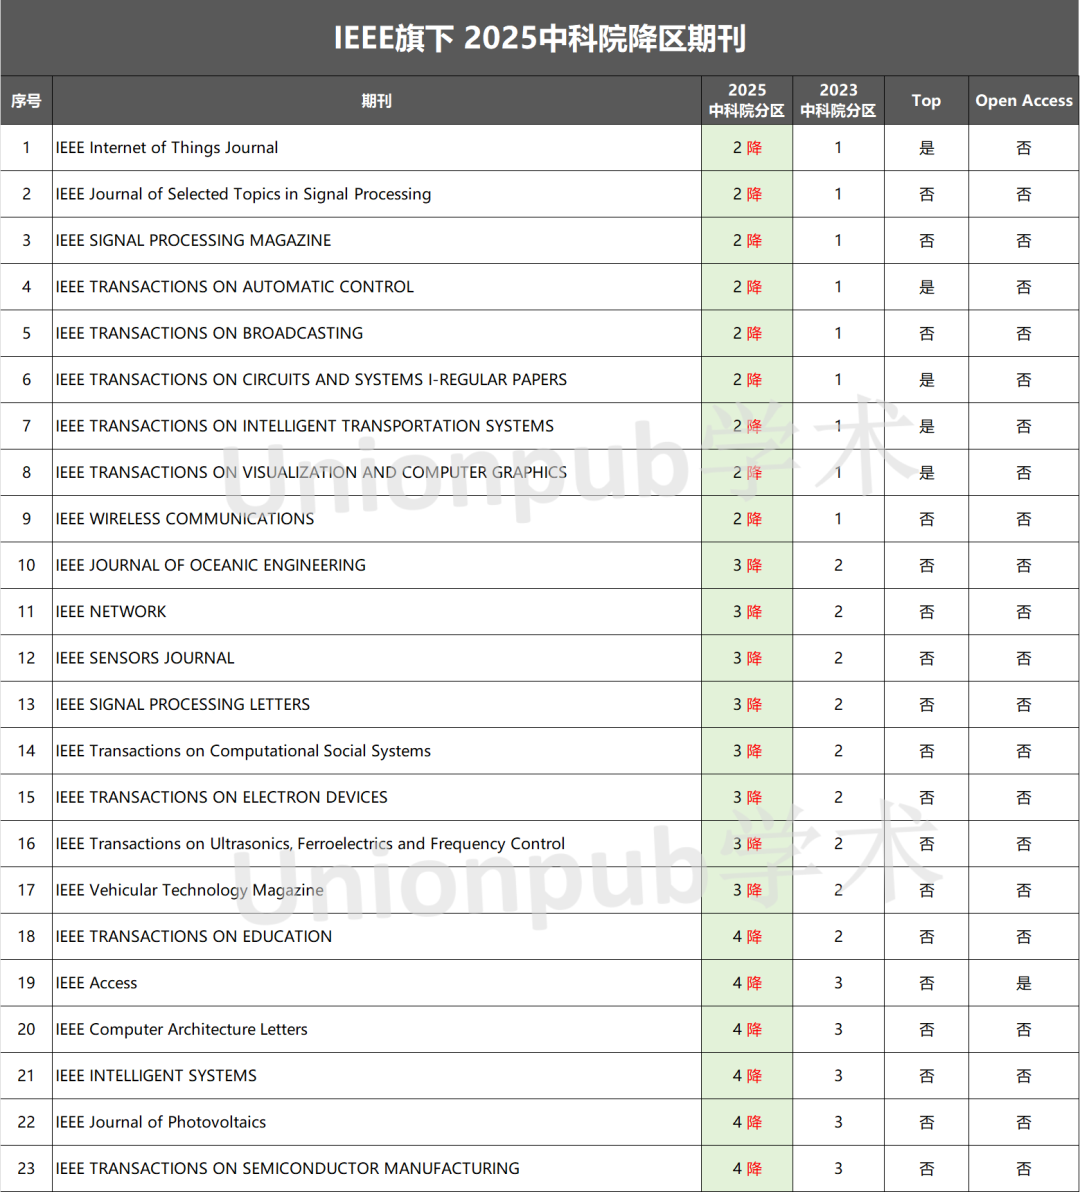Click '2 降' in WIRELESS COMMUNICATIONS row
The width and height of the screenshot is (1080, 1192).
tap(747, 518)
